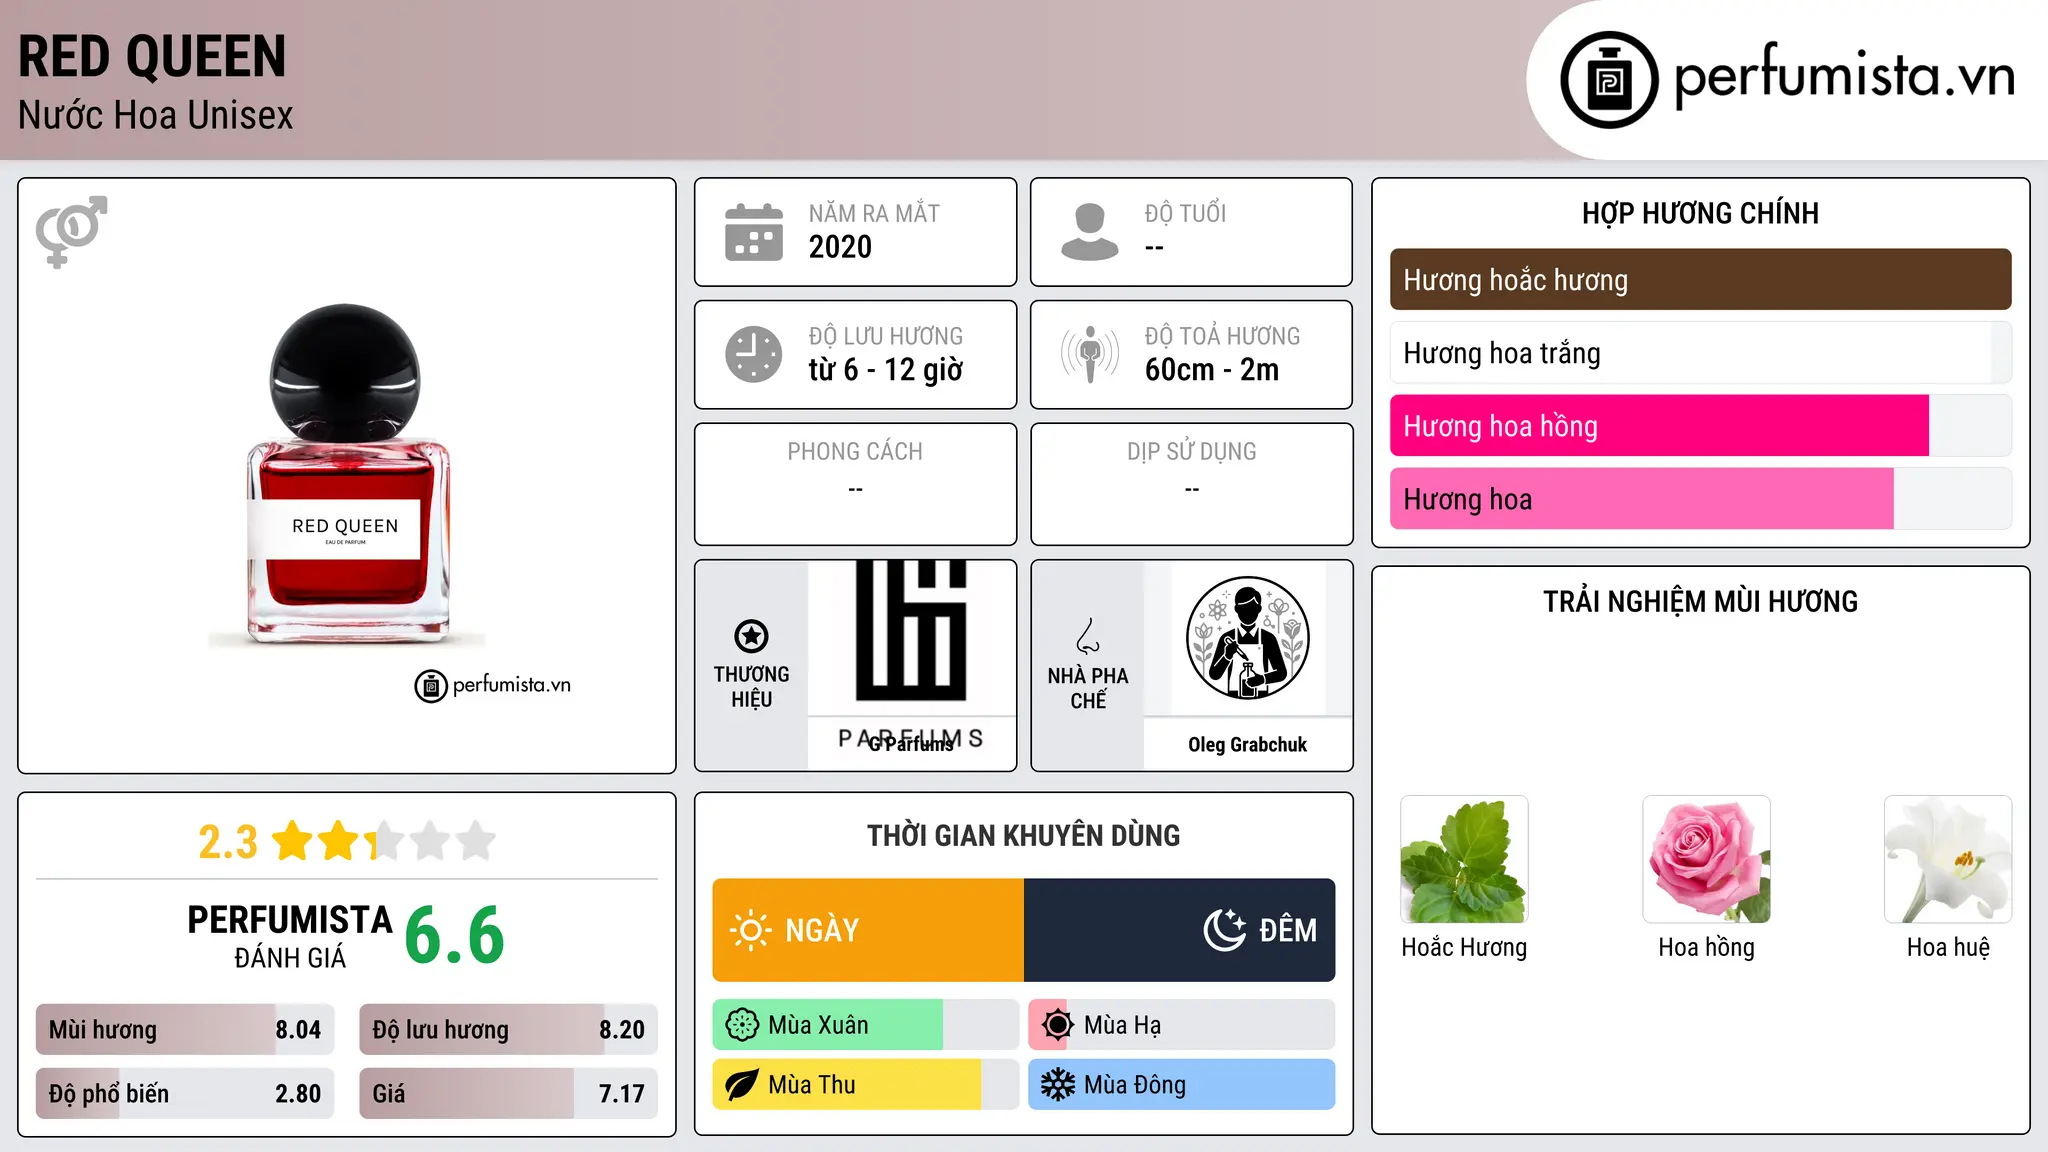Open the Red Queen bottle image
This screenshot has height=1152, width=2048.
[347, 474]
